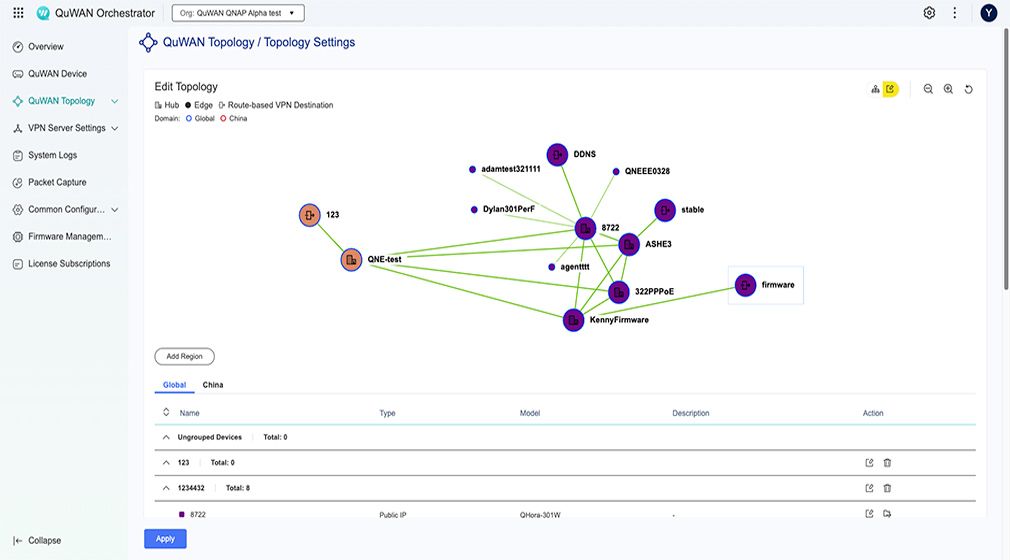The width and height of the screenshot is (1010, 560).
Task: Collapse the 1234432 region group
Action: (x=165, y=488)
